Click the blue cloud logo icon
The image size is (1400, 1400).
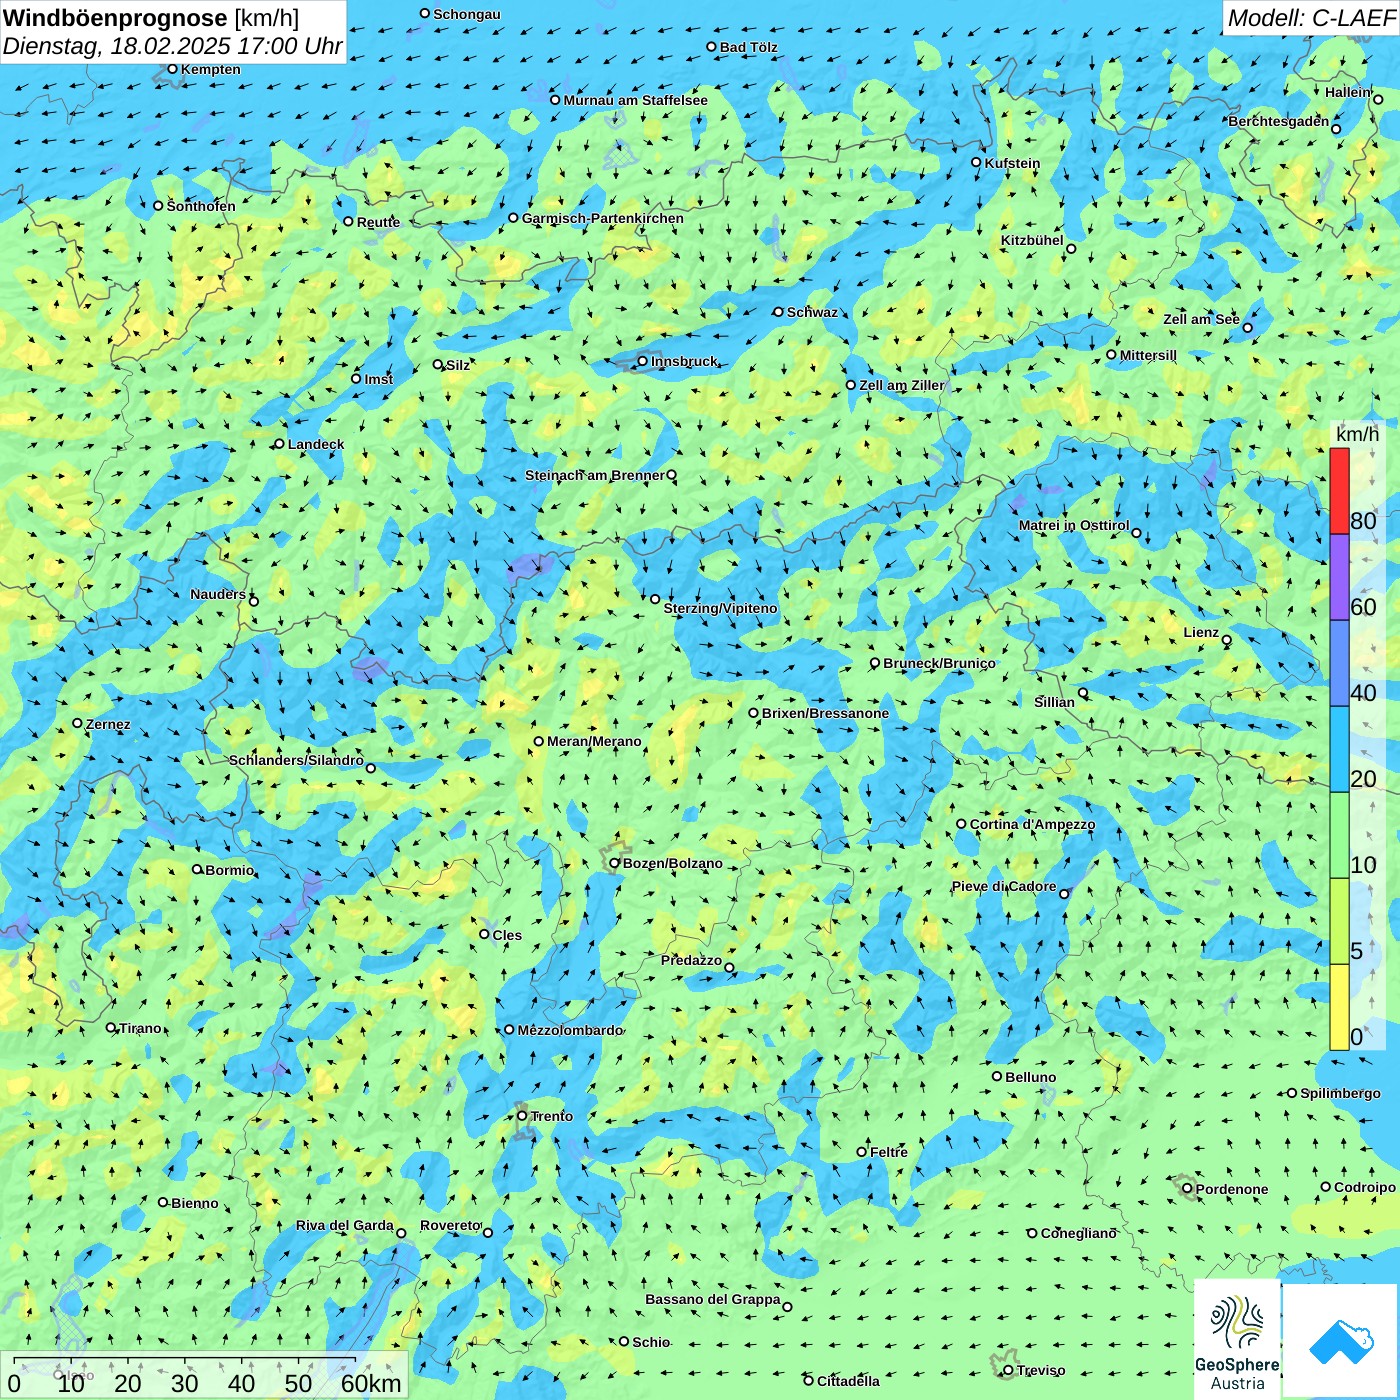(x=1340, y=1341)
